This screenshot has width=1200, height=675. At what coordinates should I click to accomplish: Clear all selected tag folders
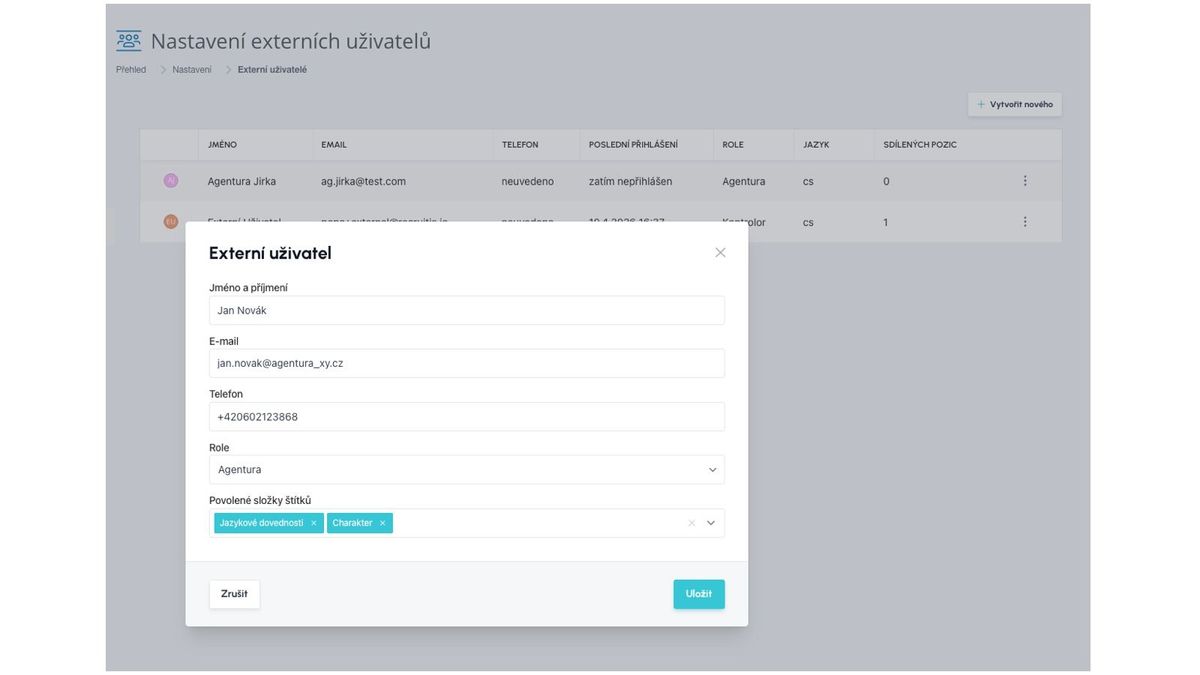pyautogui.click(x=691, y=523)
